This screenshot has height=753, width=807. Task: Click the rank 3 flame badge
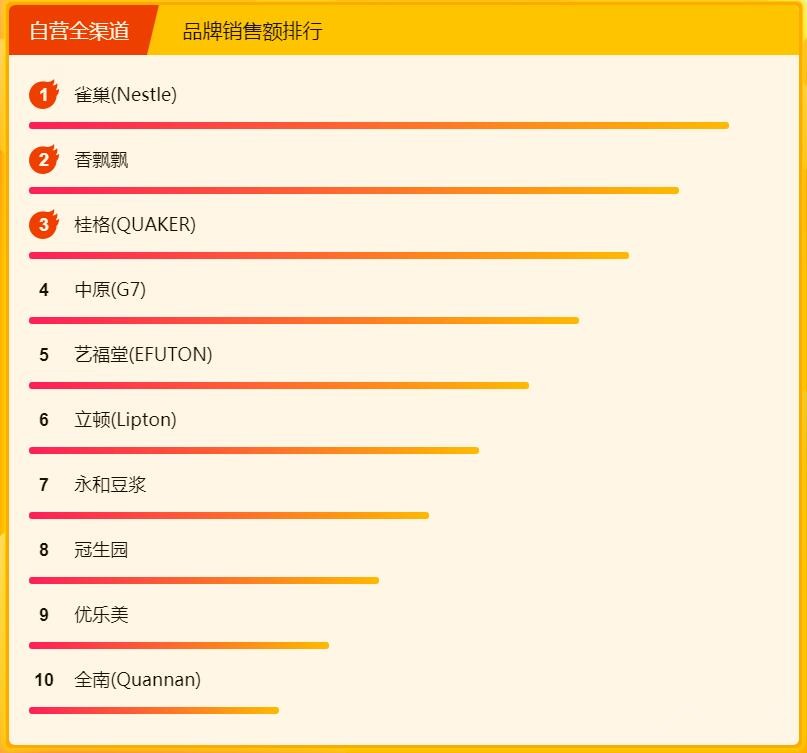point(44,225)
